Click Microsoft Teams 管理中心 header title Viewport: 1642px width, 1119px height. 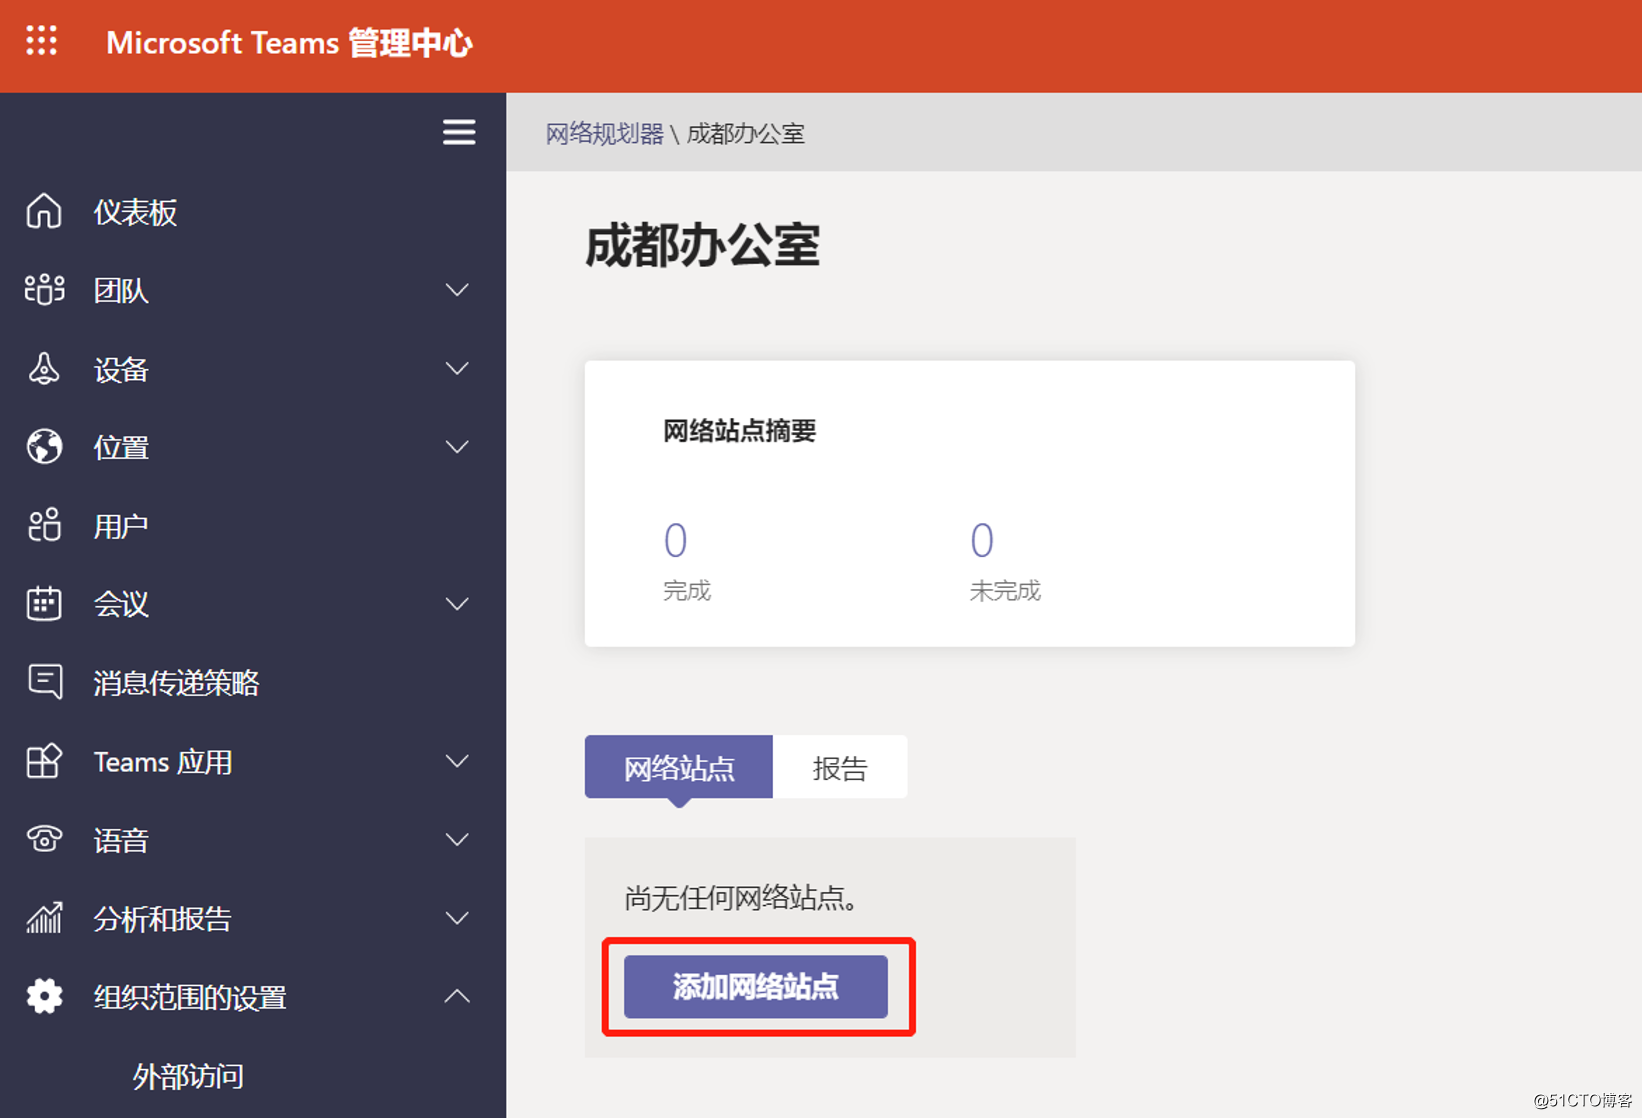[289, 43]
